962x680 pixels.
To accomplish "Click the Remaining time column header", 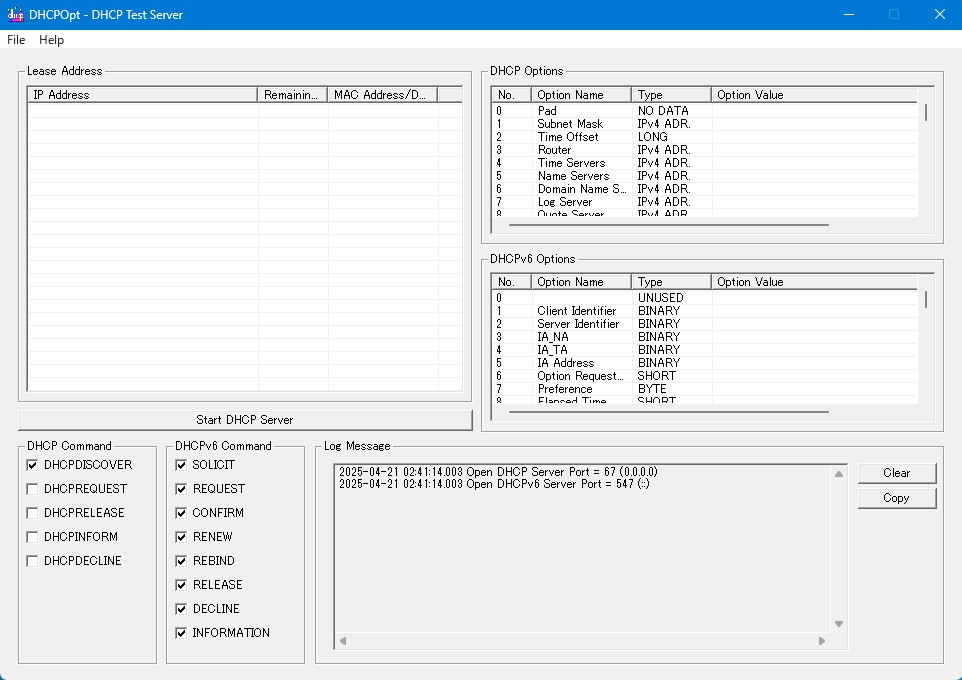I will 293,95.
